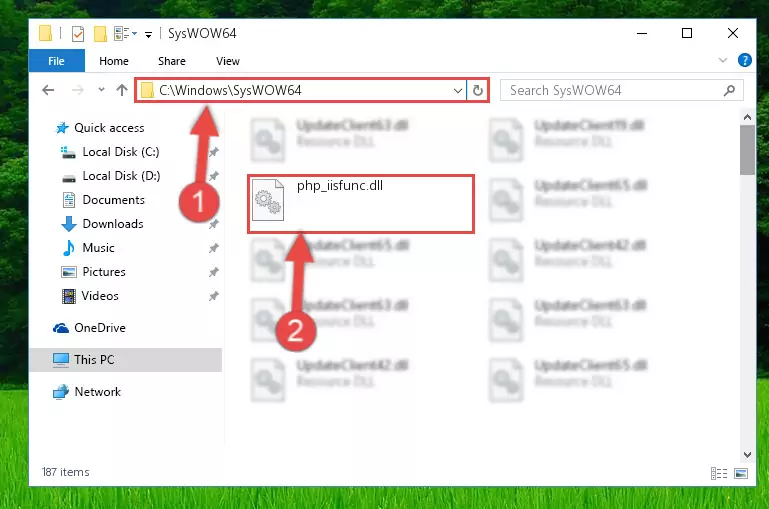Open the File menu
Screen dimensions: 769x509
tap(56, 61)
